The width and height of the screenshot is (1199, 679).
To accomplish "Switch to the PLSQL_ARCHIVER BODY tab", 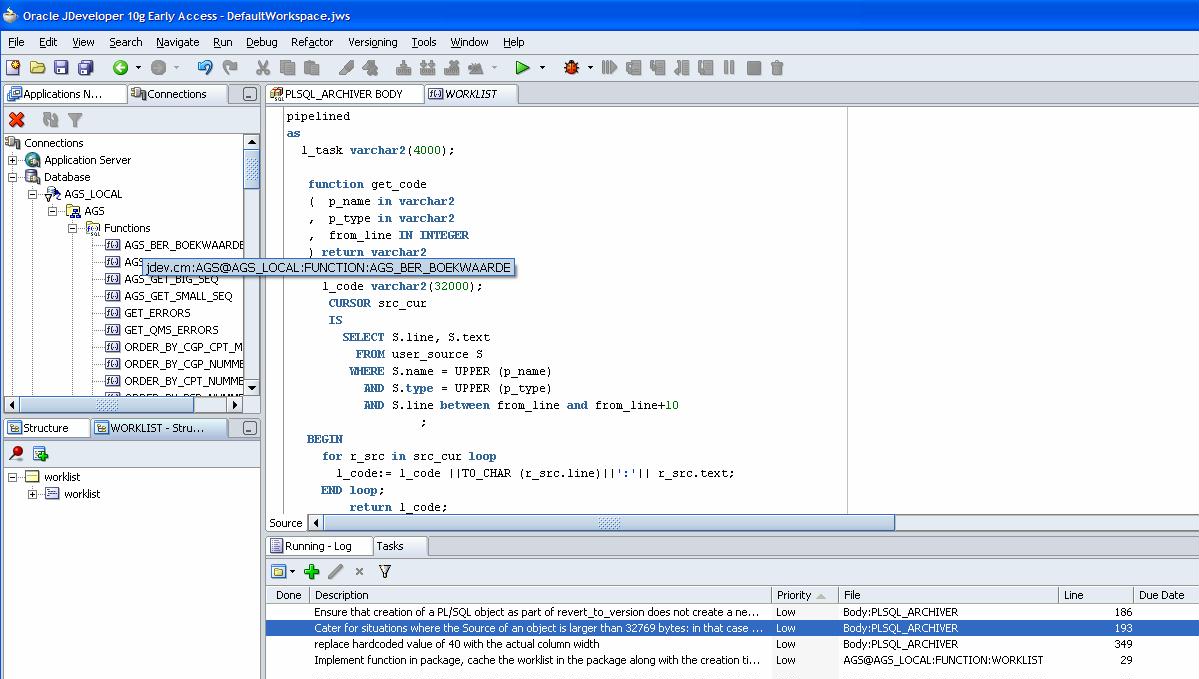I will tap(343, 94).
